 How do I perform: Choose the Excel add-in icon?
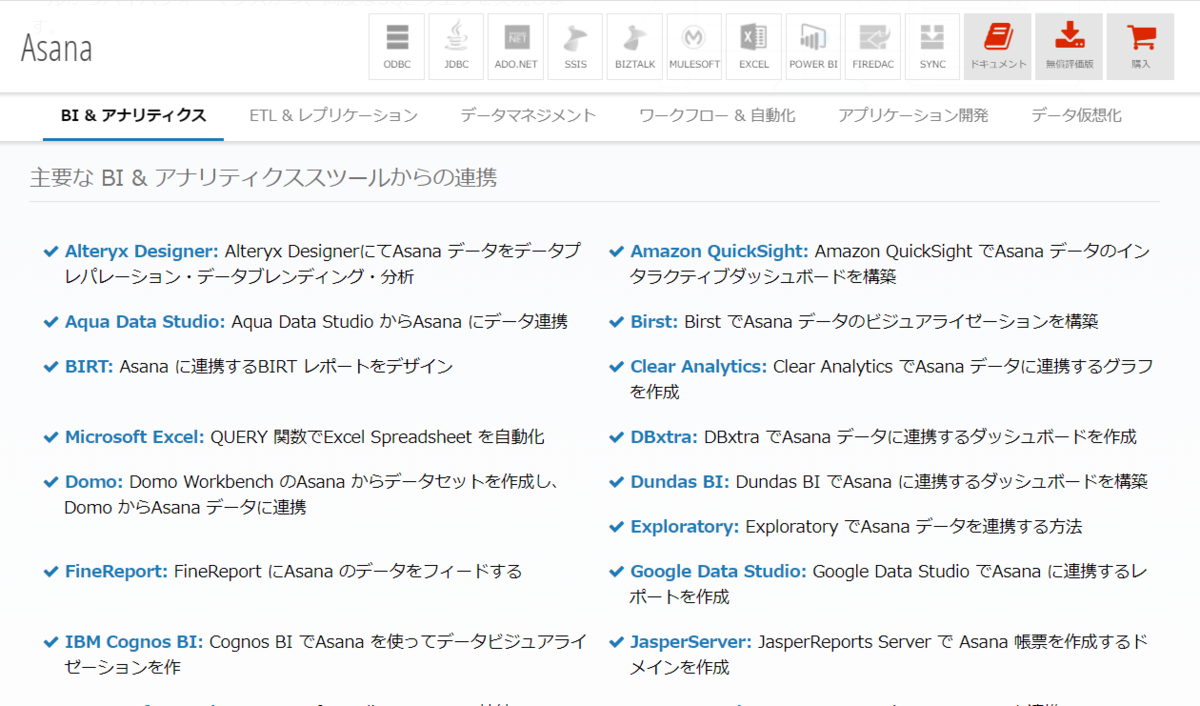point(754,47)
